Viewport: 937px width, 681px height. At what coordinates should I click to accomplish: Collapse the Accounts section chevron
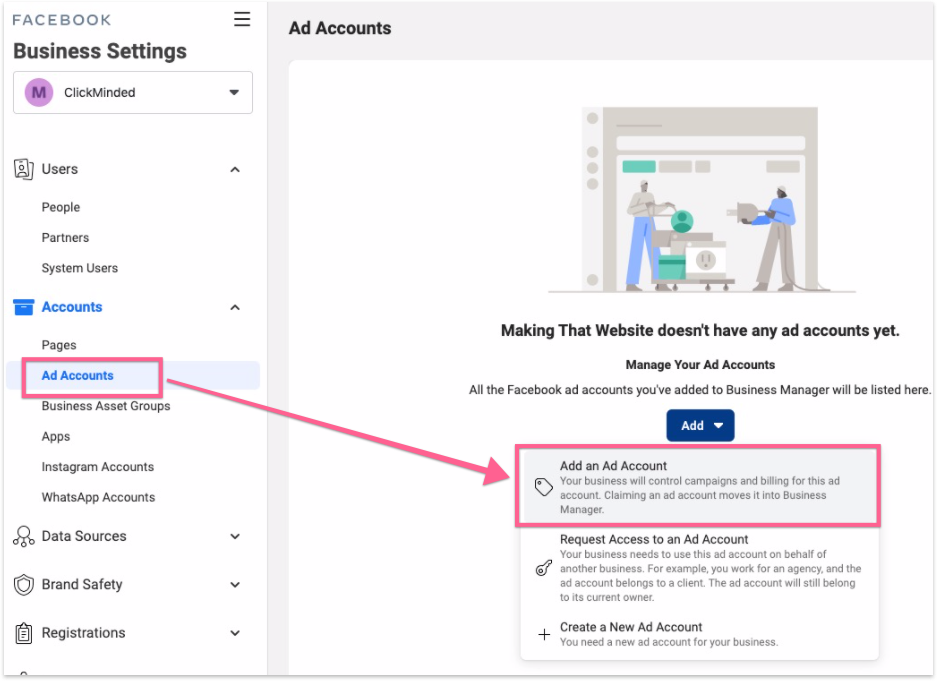[235, 307]
